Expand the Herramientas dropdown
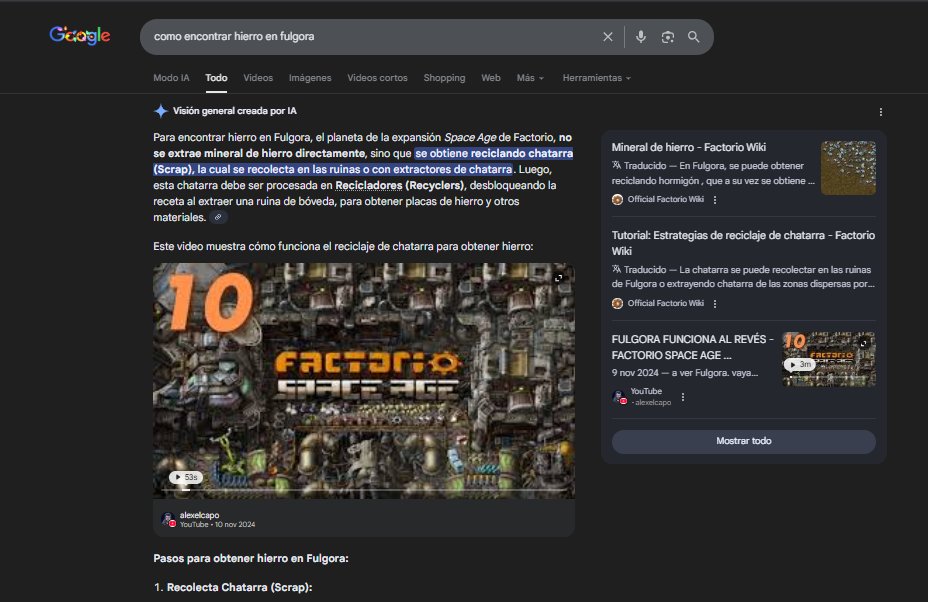Viewport: 928px width, 602px height. pos(596,78)
